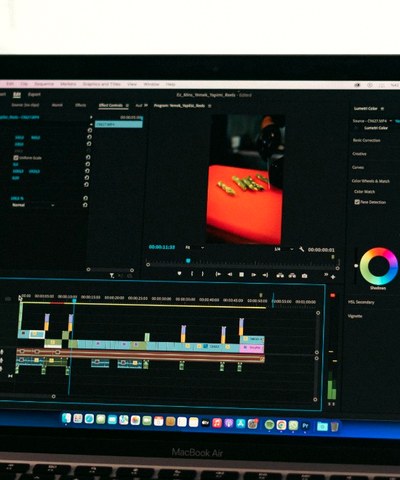Click the Step Forward one frame button
The height and width of the screenshot is (480, 400).
click(253, 275)
